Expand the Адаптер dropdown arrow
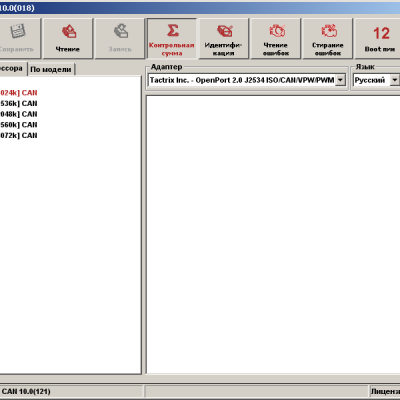 click(340, 80)
